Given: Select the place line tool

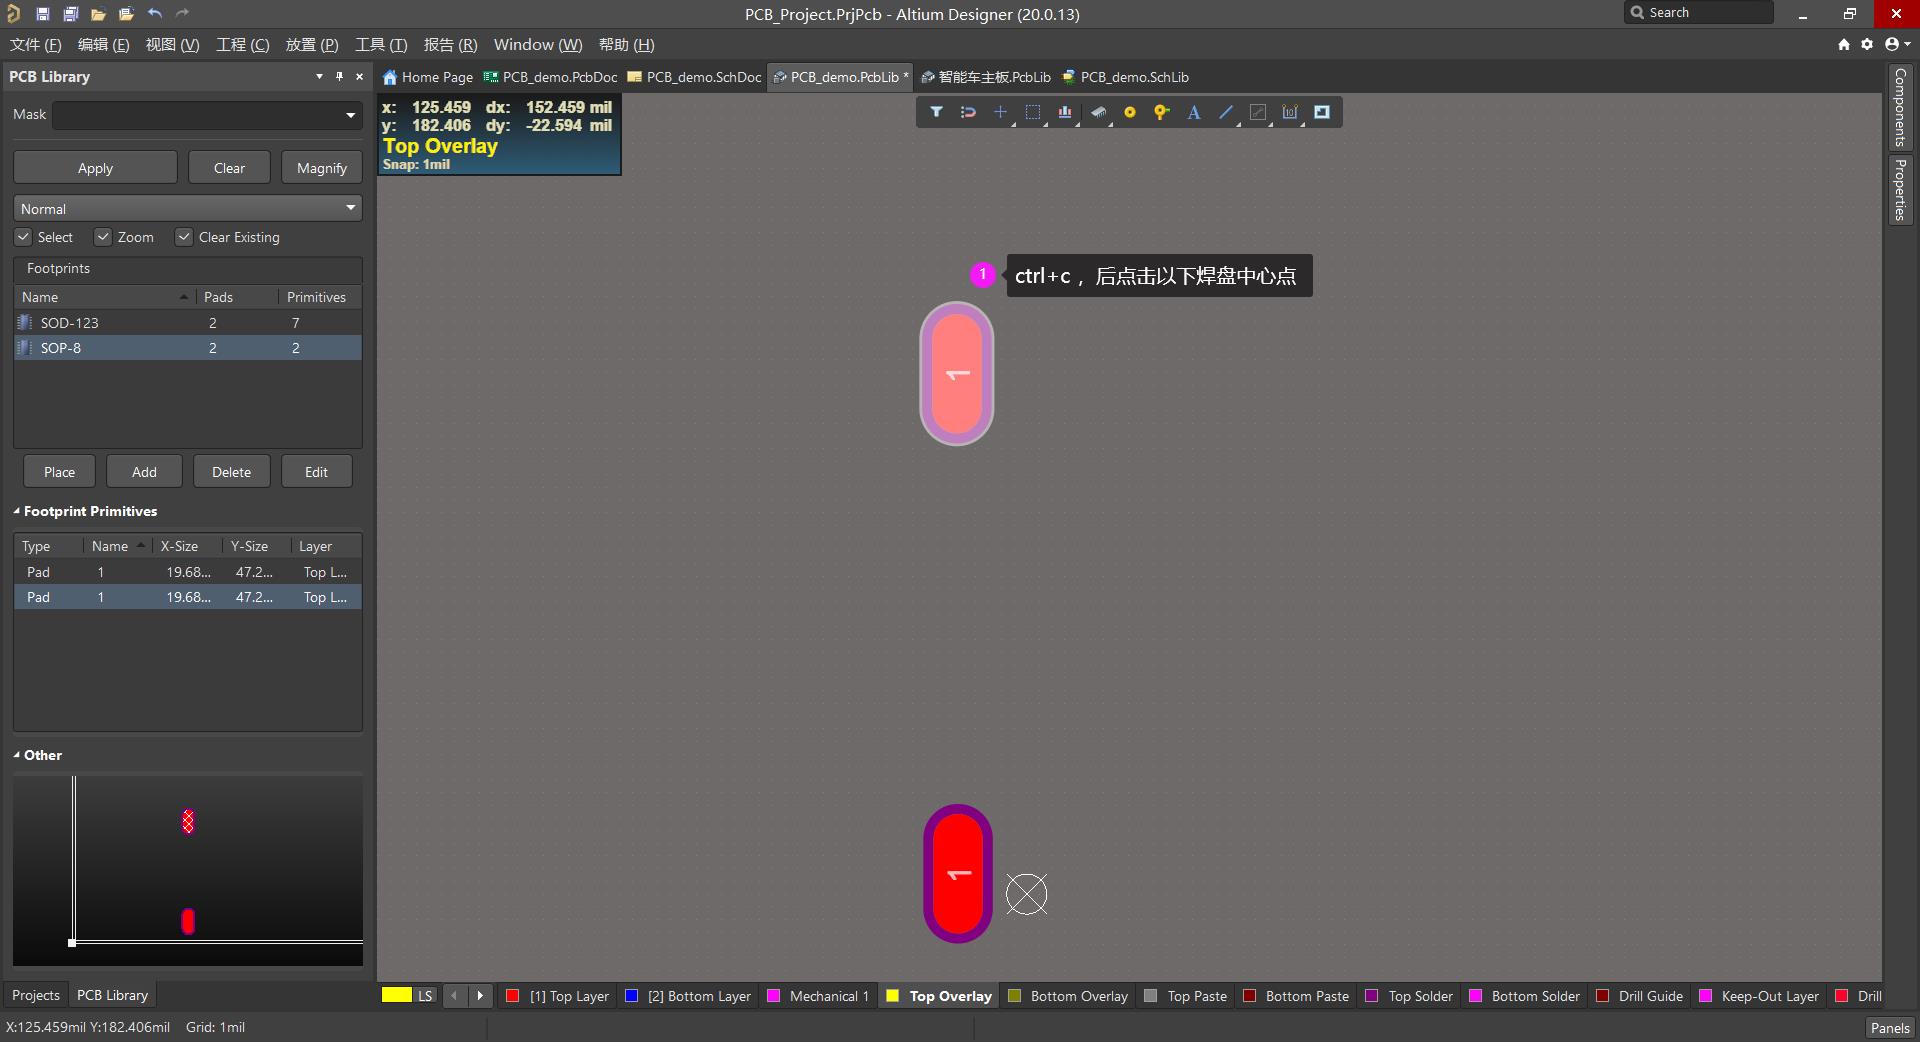Looking at the screenshot, I should [1226, 113].
